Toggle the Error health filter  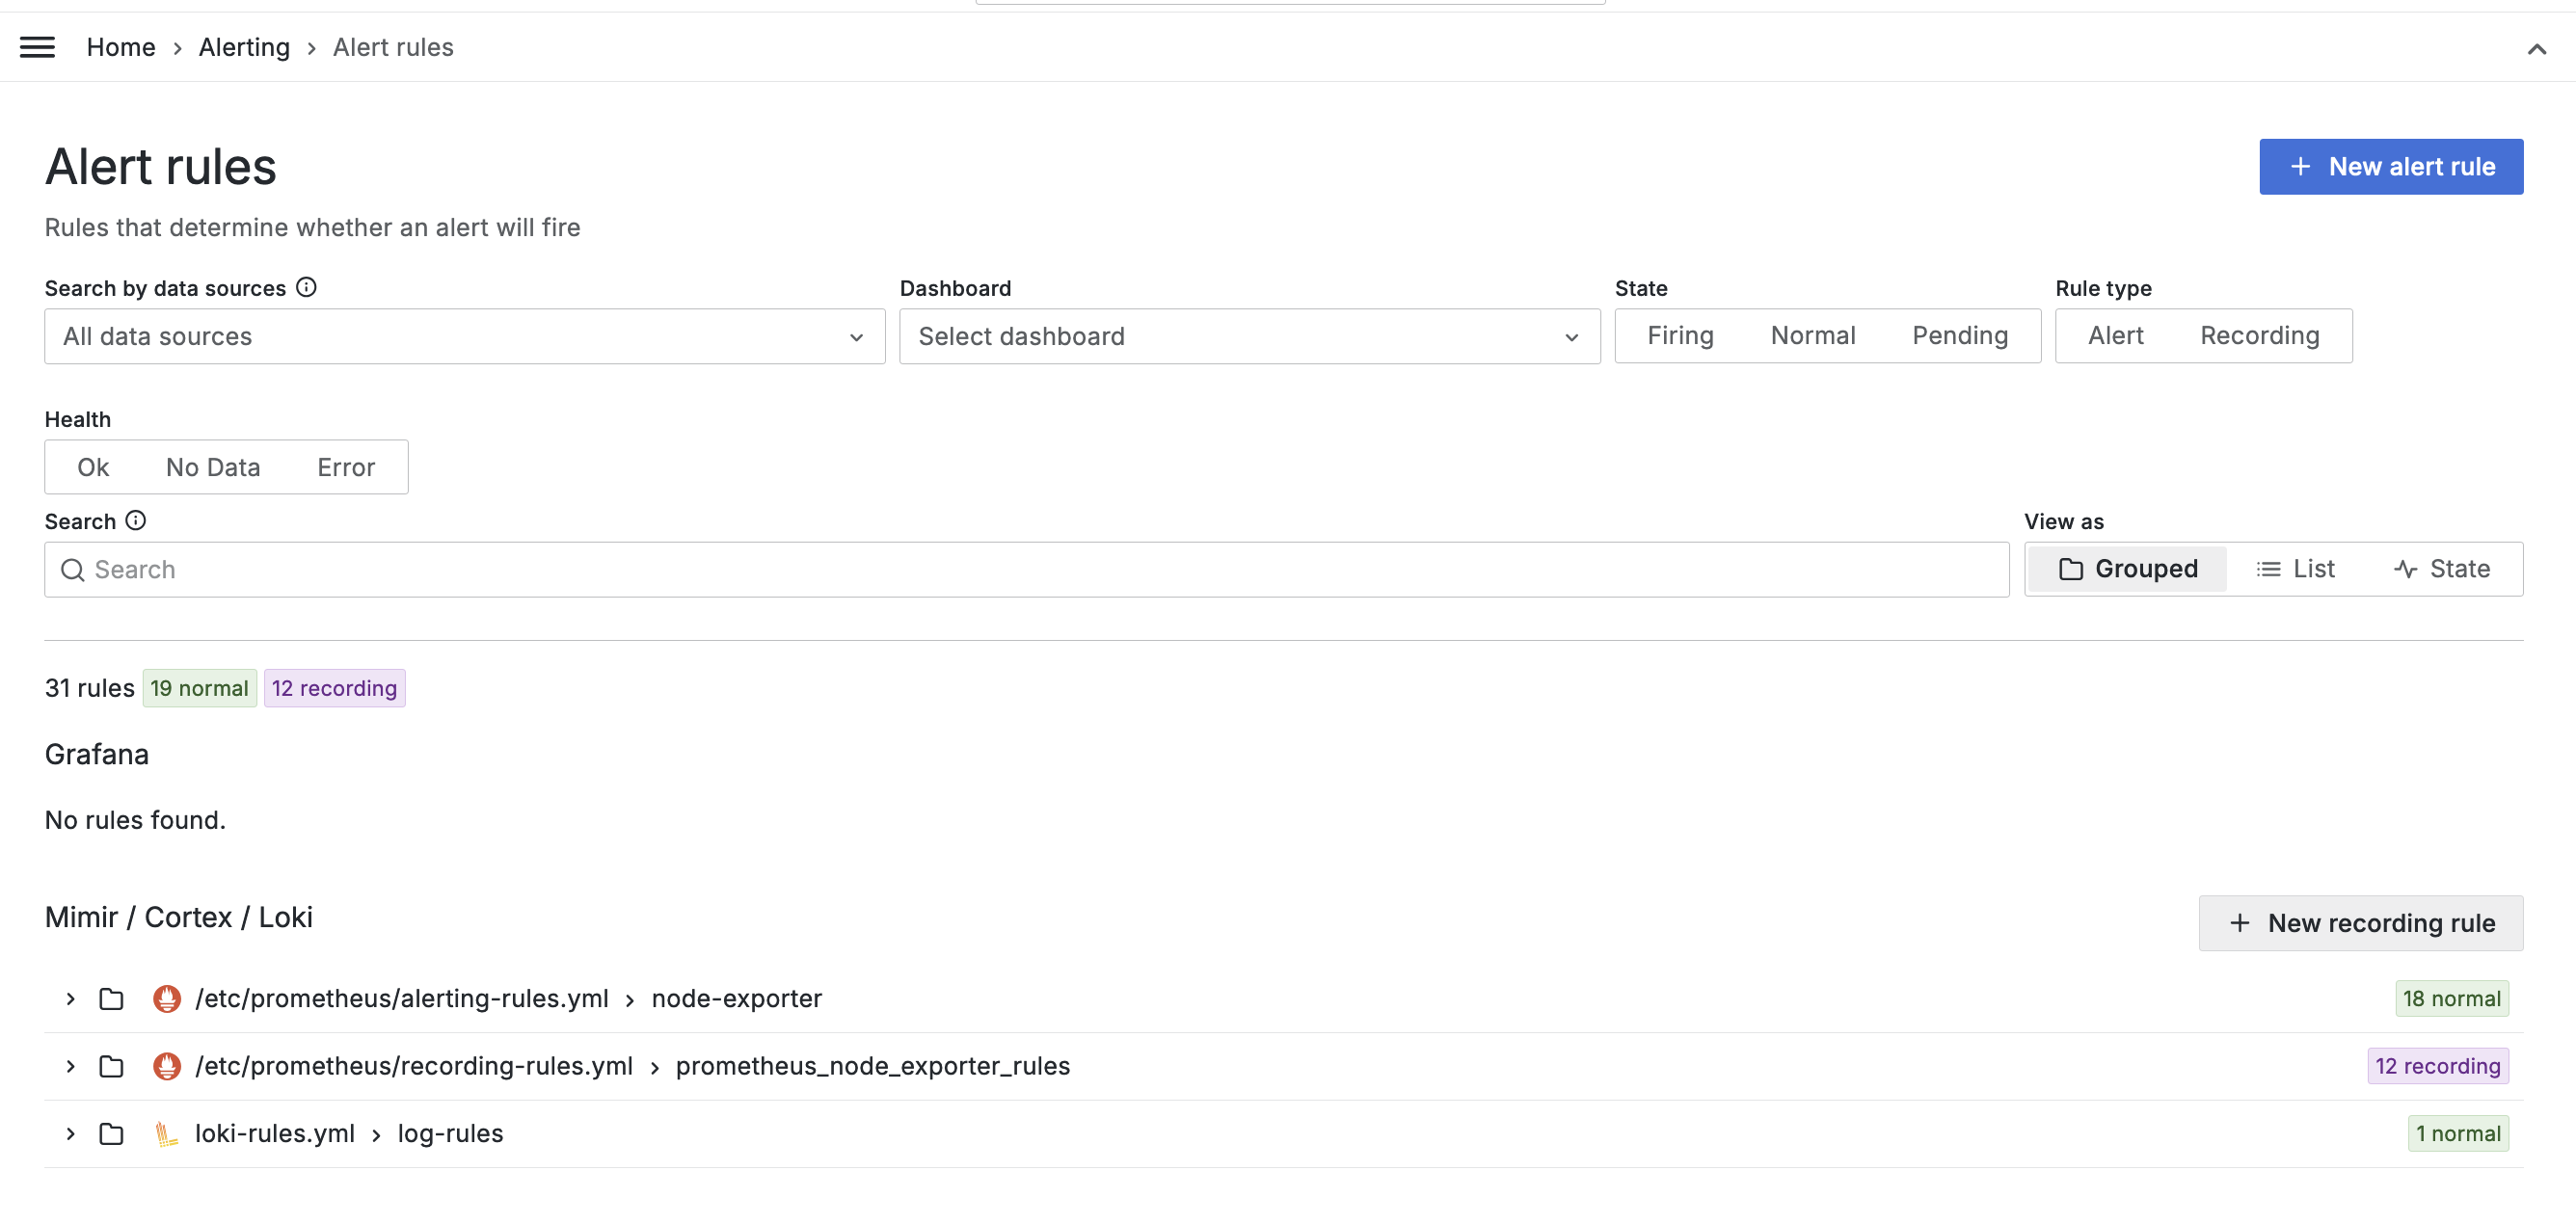point(346,467)
